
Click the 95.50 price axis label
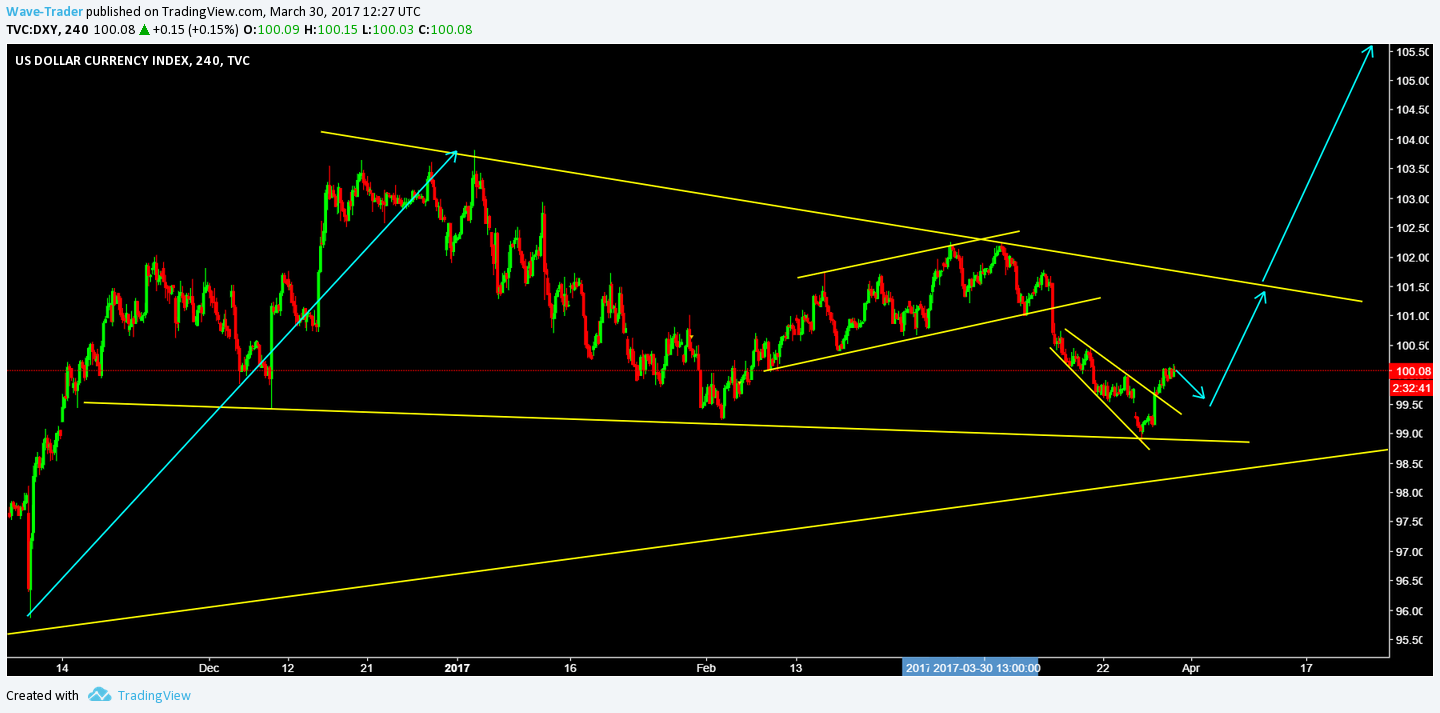tap(1410, 641)
